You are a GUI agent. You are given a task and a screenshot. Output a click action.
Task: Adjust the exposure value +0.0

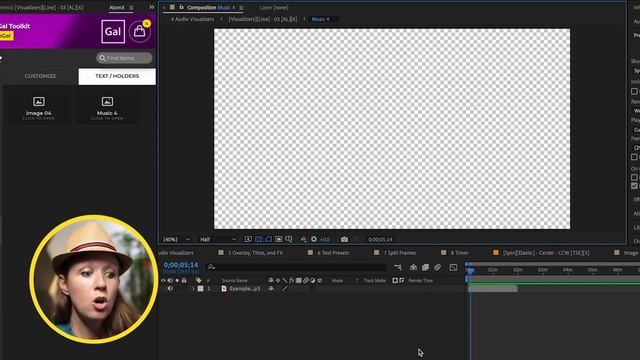click(x=325, y=240)
